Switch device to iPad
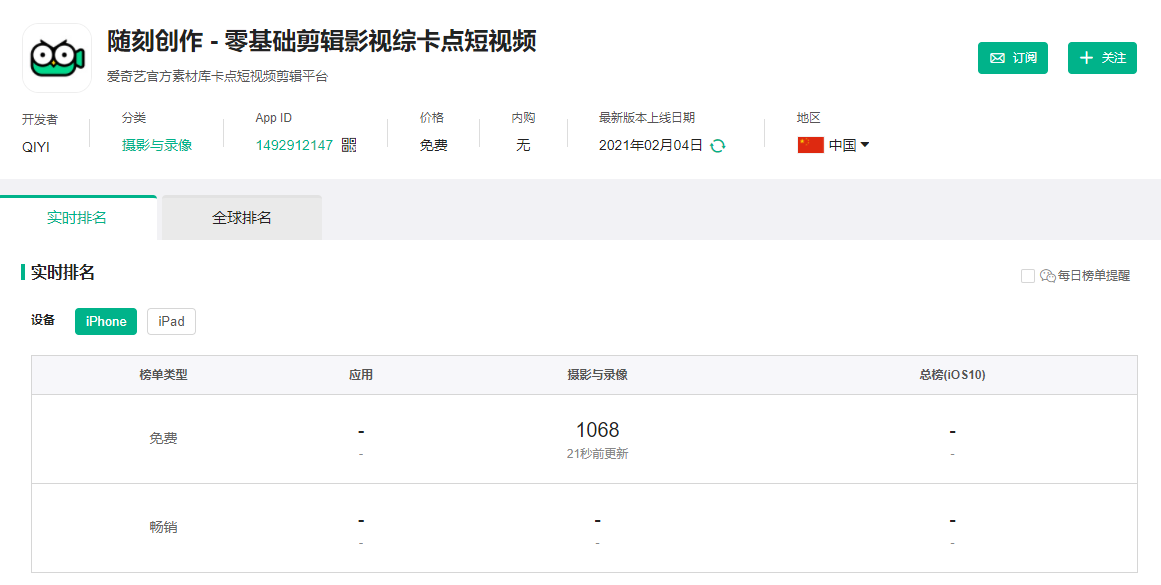1161x585 pixels. (x=171, y=321)
